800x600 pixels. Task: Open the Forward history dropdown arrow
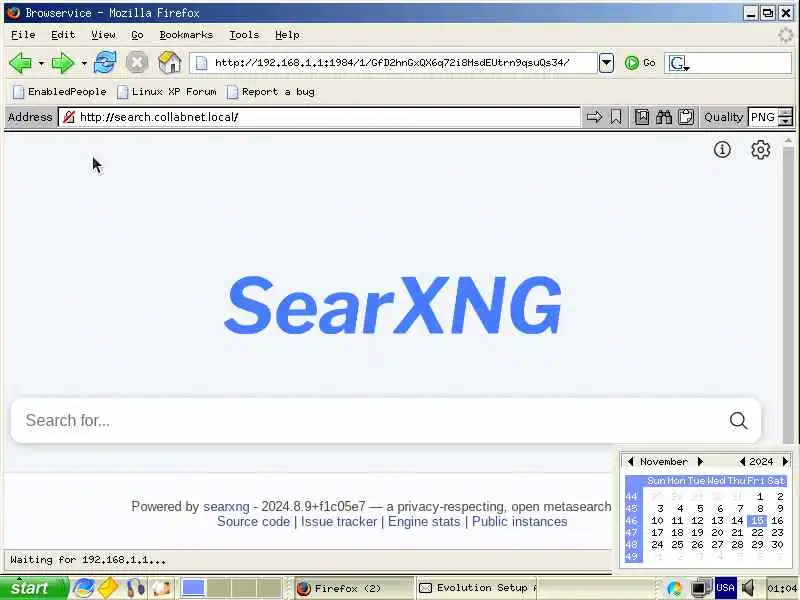84,63
